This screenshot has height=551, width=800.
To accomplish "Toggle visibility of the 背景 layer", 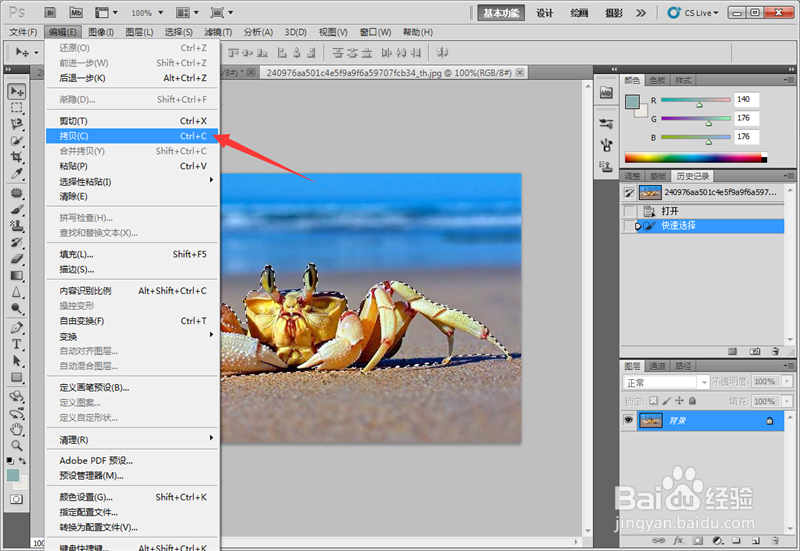I will (629, 420).
